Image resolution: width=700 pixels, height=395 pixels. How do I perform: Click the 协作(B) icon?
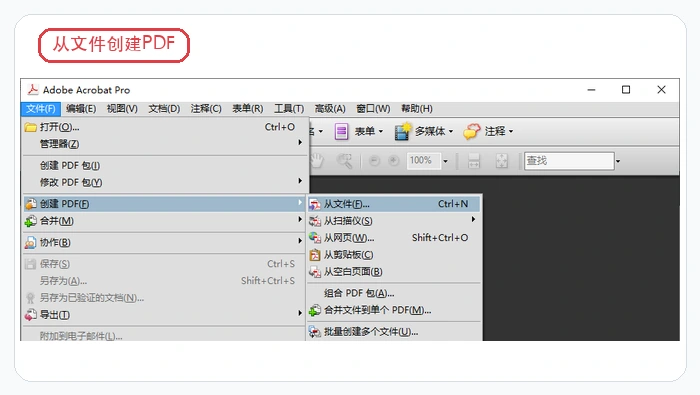[x=30, y=242]
